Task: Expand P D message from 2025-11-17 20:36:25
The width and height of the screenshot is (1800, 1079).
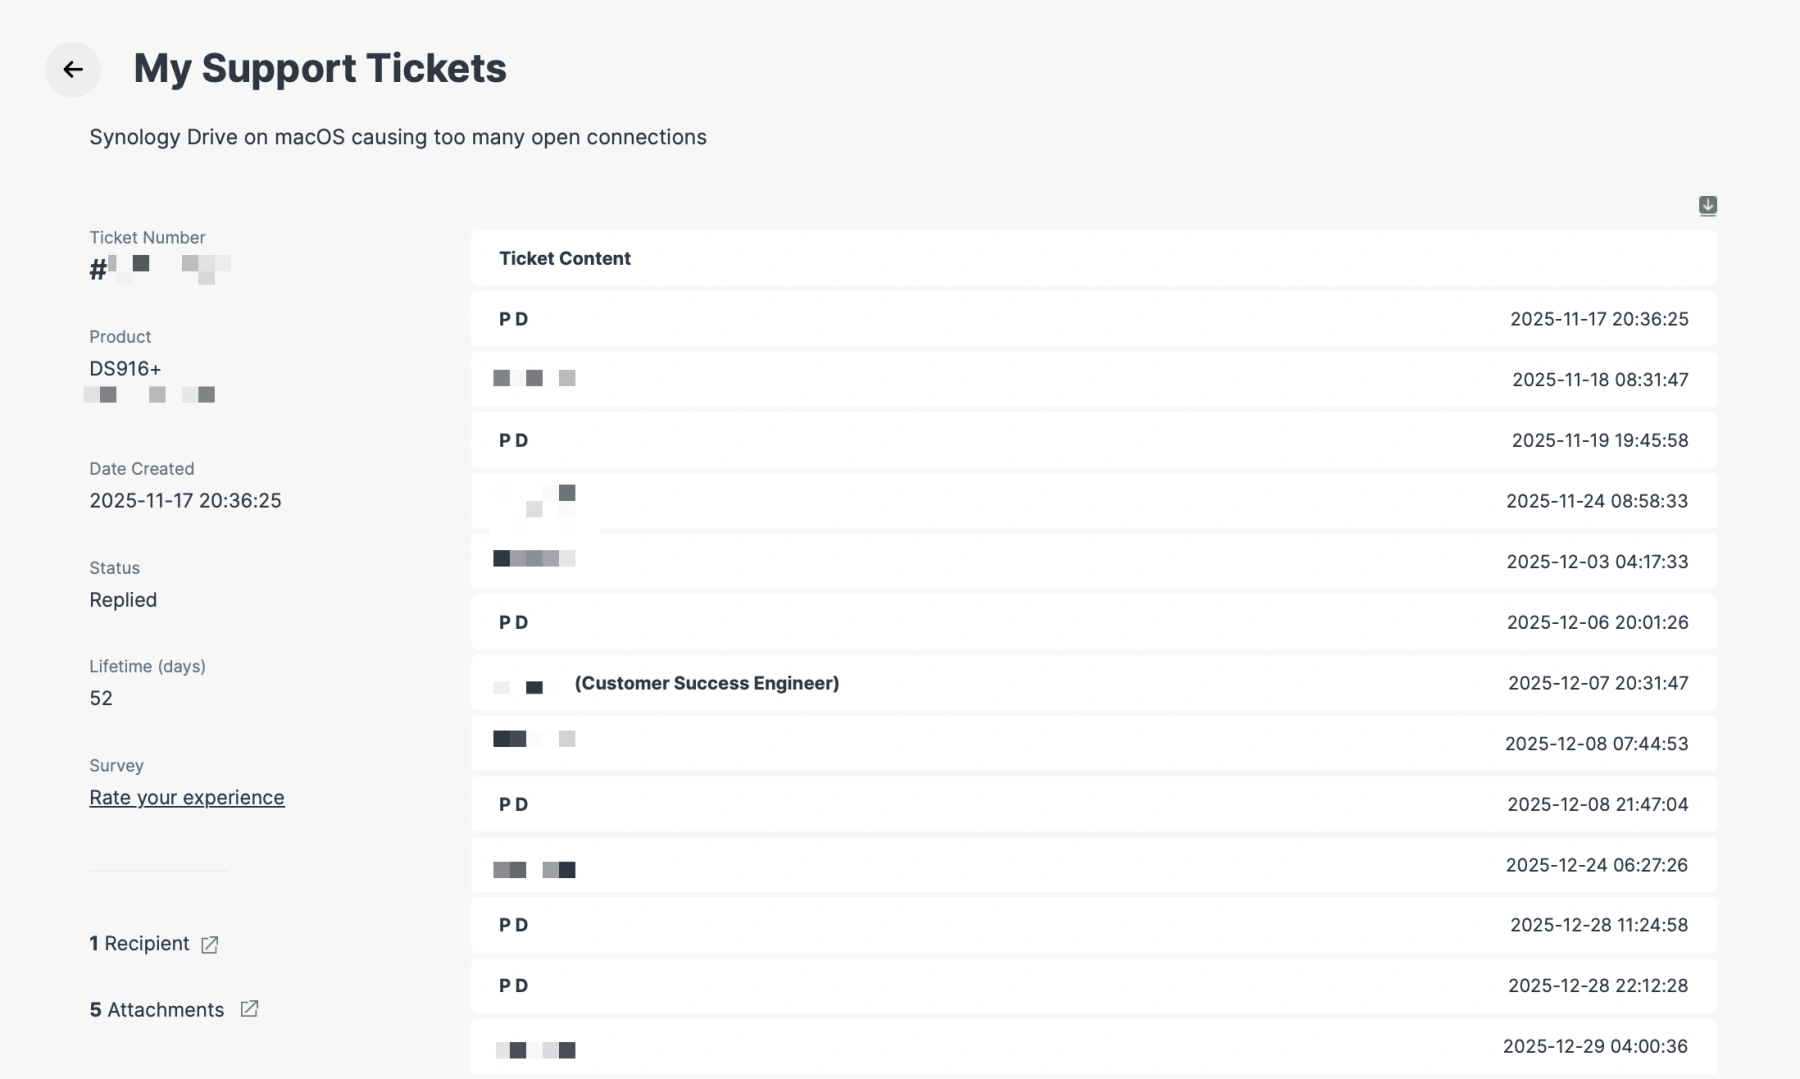Action: (1093, 319)
